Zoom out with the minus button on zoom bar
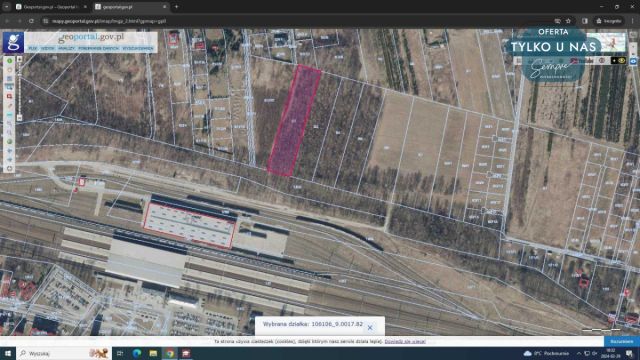Screen dimensions: 640x360 [20, 118]
